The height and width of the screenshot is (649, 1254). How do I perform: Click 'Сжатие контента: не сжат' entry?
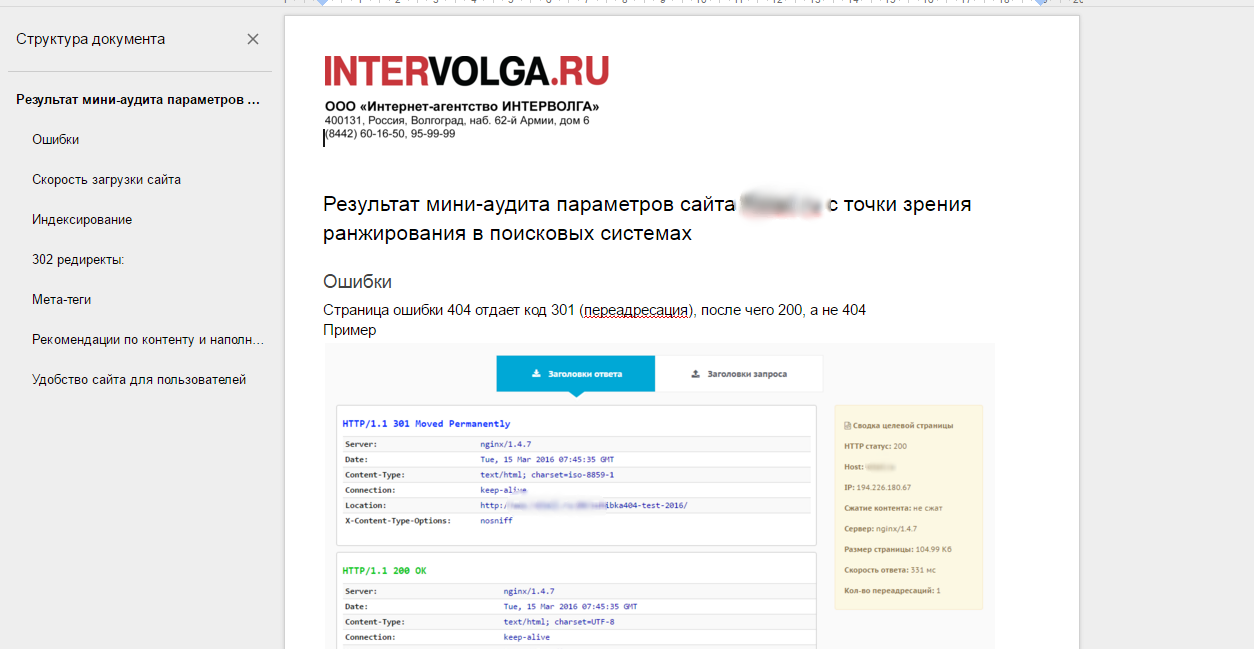point(893,508)
